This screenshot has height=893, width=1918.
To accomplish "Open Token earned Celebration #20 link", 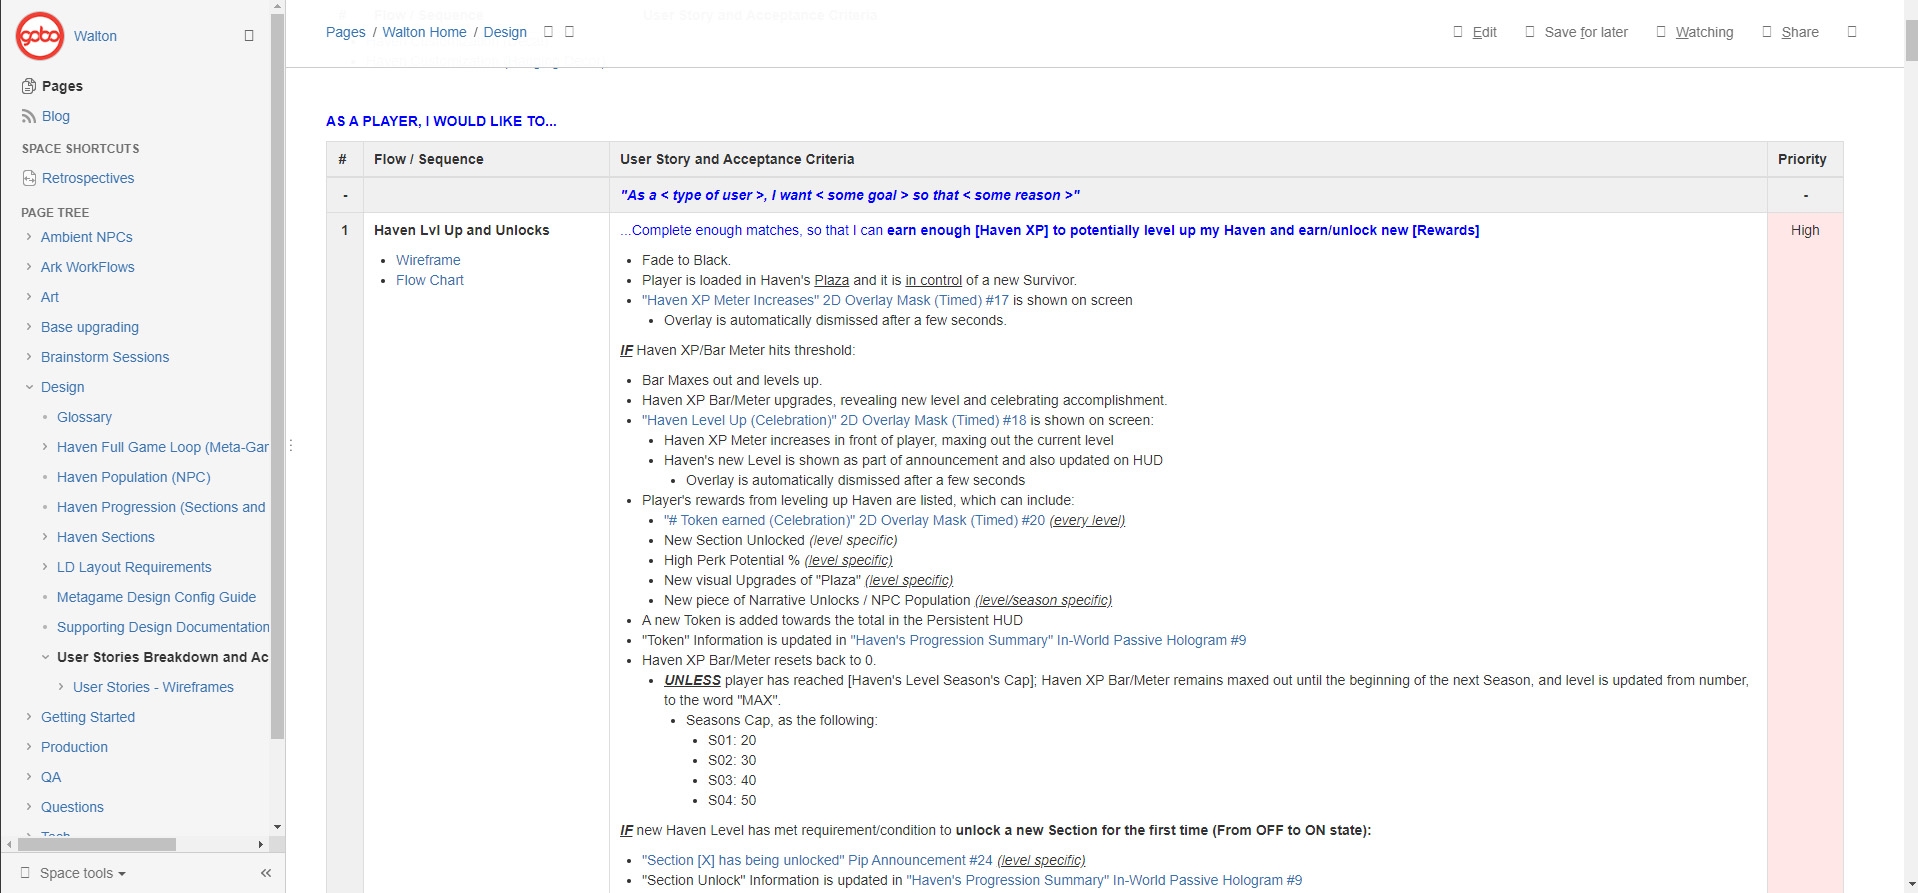I will point(854,520).
